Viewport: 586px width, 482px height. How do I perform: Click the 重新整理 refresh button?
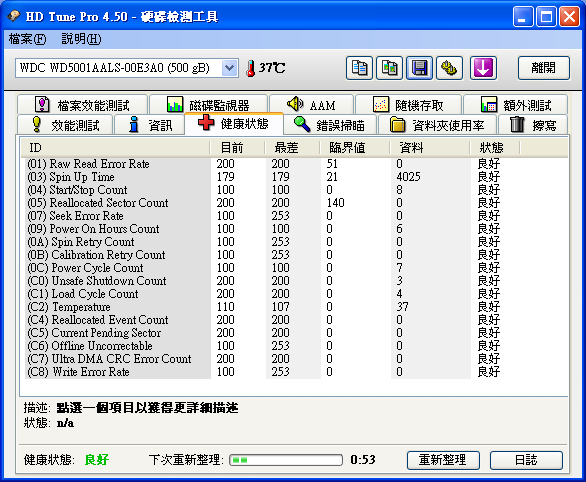[443, 460]
